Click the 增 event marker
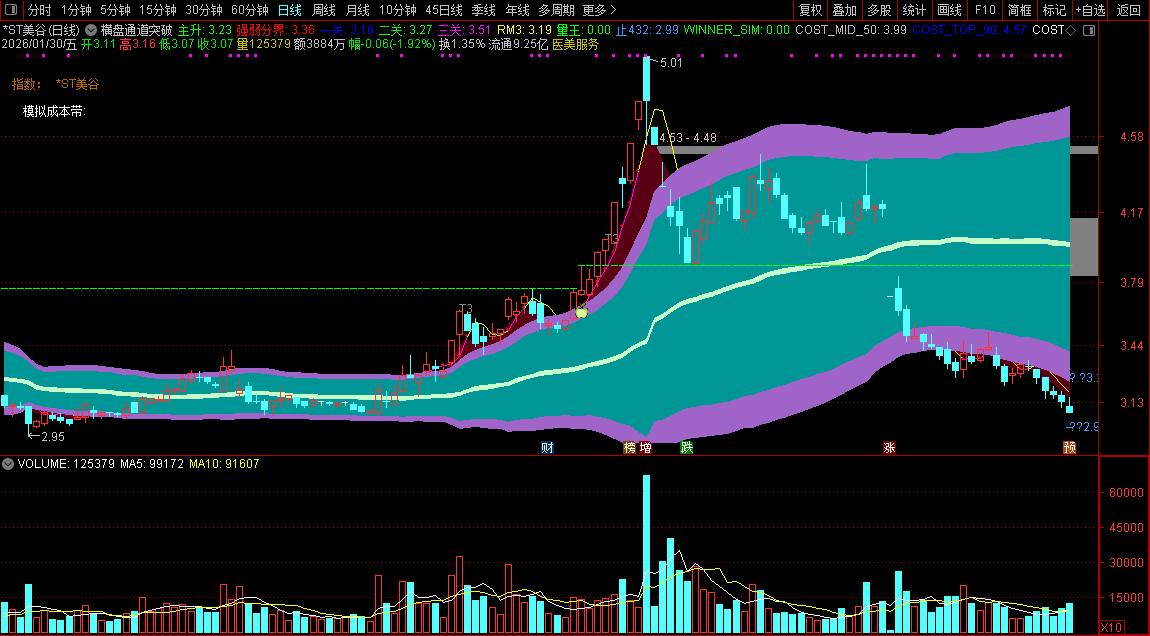 645,447
